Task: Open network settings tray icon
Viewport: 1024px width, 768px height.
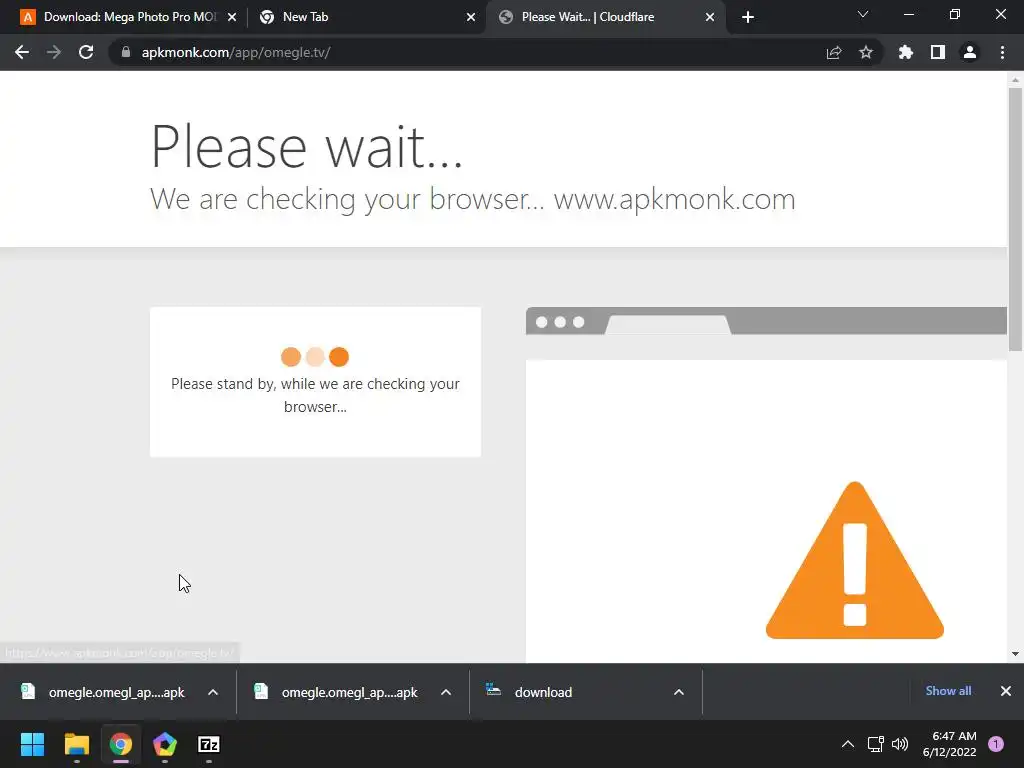Action: 875,744
